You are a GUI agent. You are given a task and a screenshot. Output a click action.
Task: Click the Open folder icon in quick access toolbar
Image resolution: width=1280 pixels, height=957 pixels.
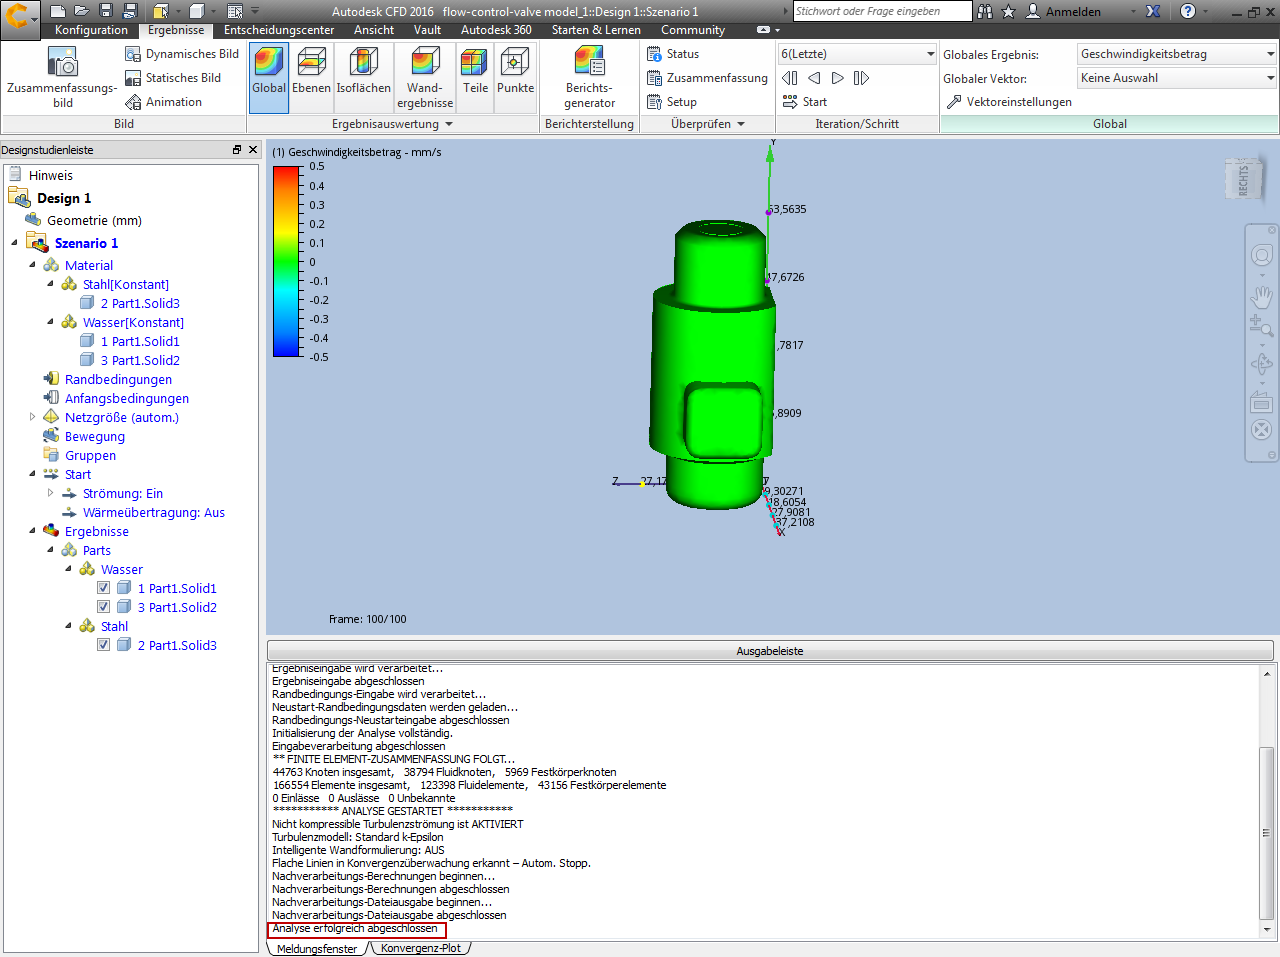click(x=82, y=11)
